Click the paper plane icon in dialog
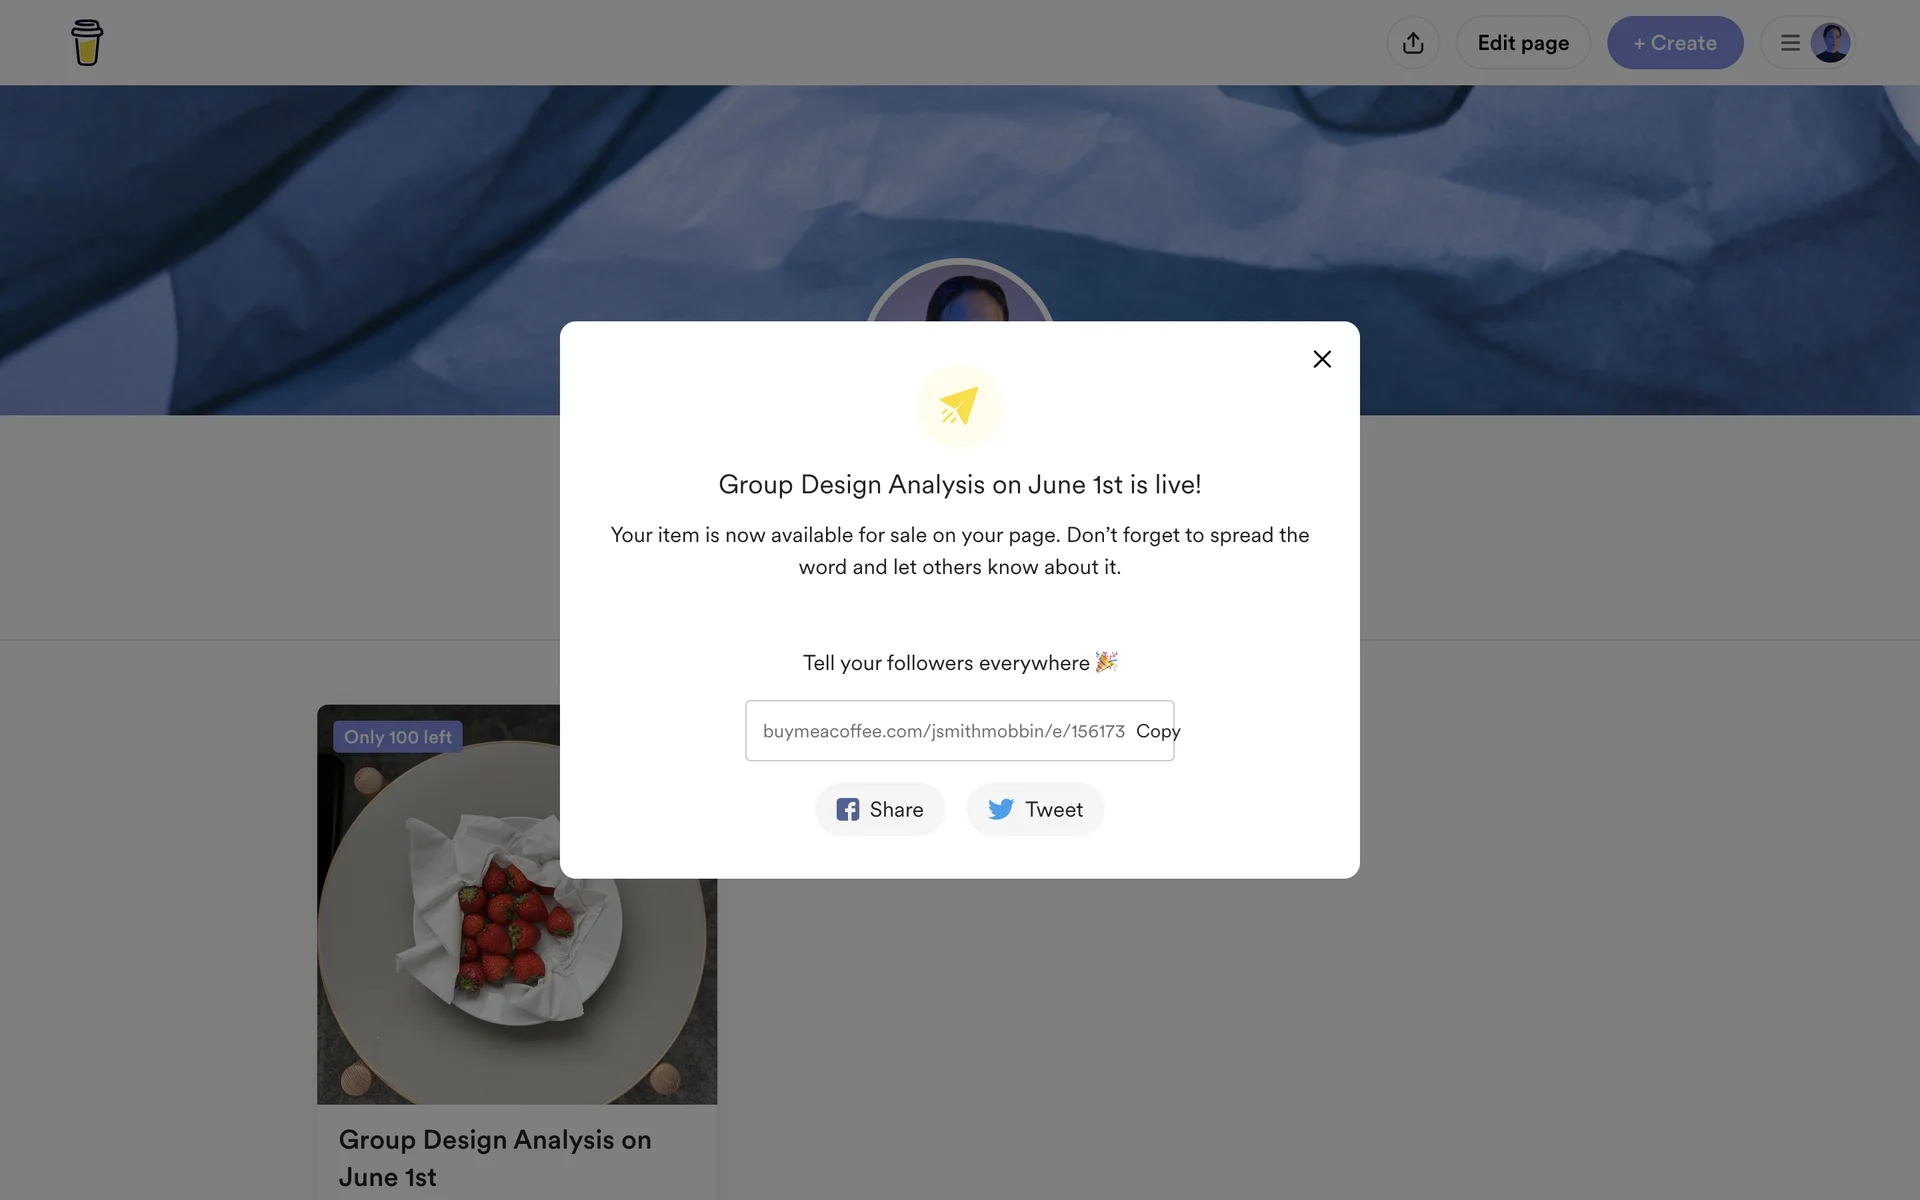The image size is (1920, 1200). tap(959, 406)
